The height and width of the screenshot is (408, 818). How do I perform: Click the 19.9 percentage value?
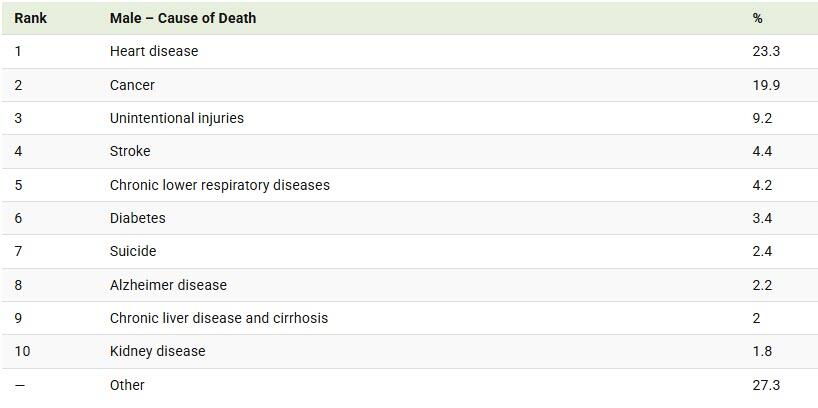[766, 85]
